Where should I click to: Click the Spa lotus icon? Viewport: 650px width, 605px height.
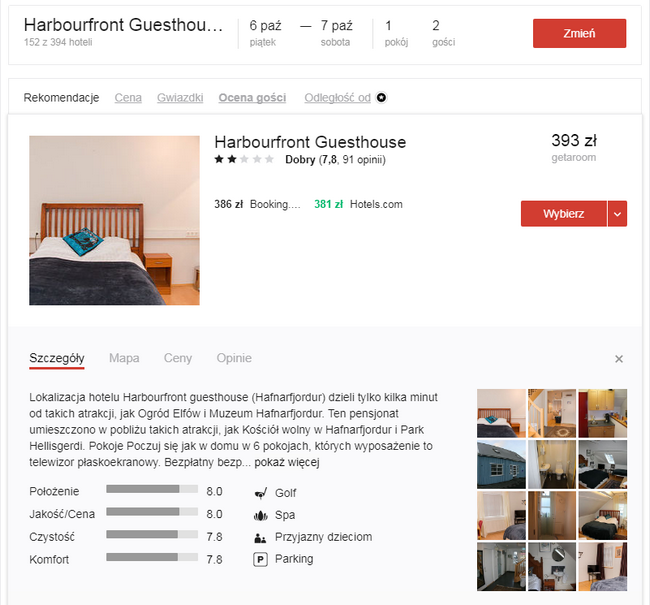pos(261,515)
